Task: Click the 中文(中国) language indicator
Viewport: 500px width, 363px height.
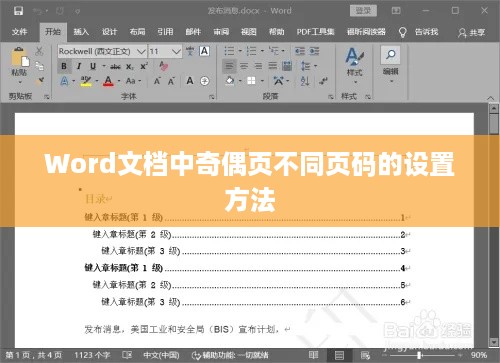Action: click(x=161, y=355)
